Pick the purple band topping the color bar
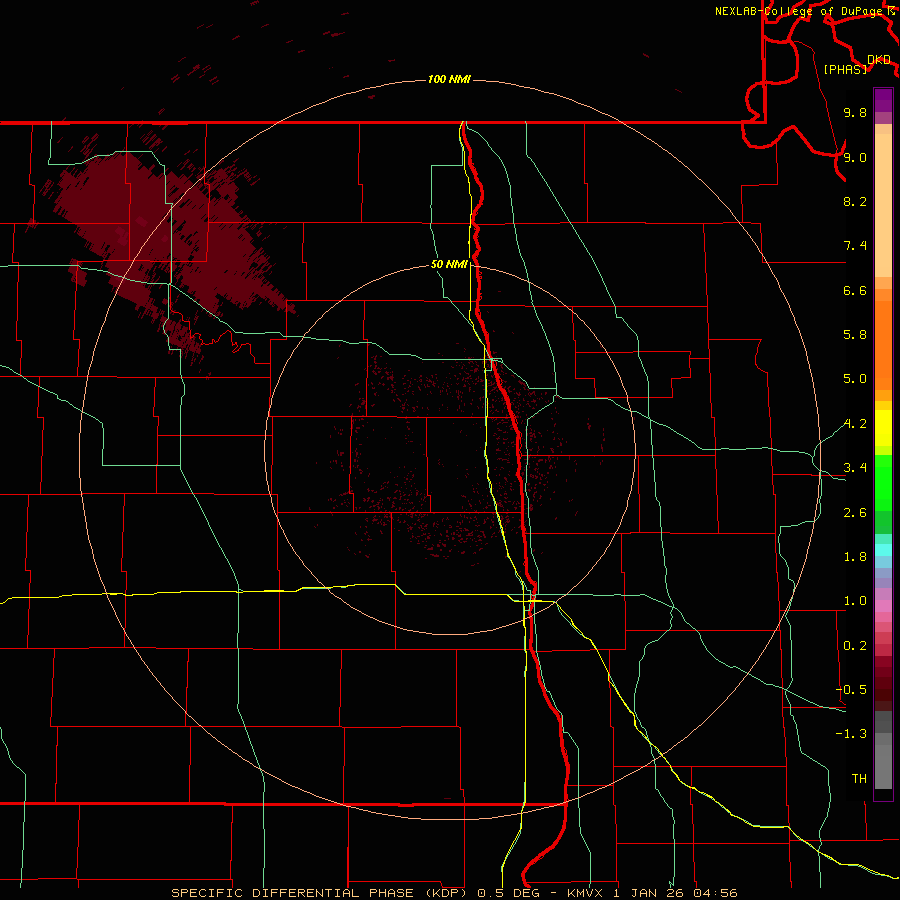 click(883, 100)
